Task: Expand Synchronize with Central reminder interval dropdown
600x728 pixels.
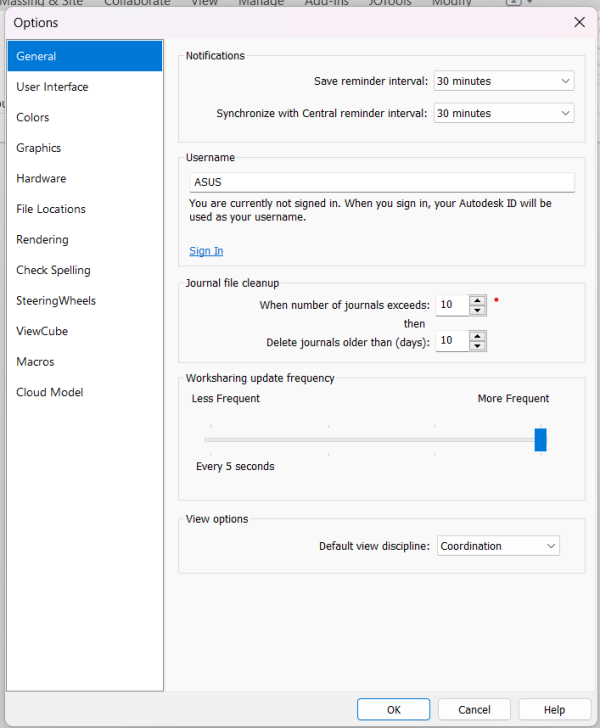Action: (x=504, y=113)
